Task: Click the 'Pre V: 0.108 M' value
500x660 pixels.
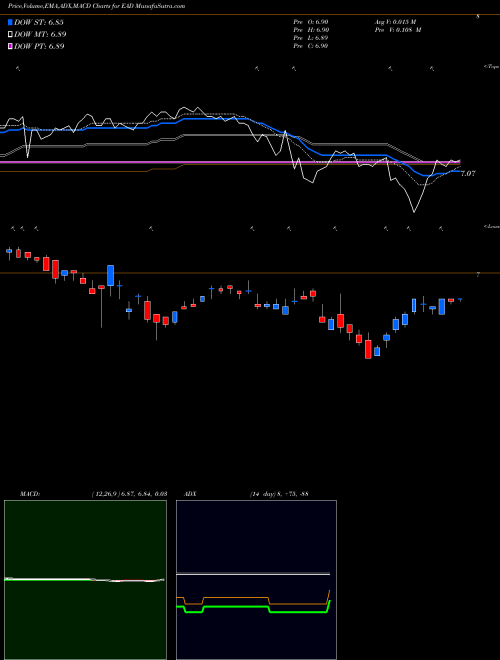Action: click(398, 30)
